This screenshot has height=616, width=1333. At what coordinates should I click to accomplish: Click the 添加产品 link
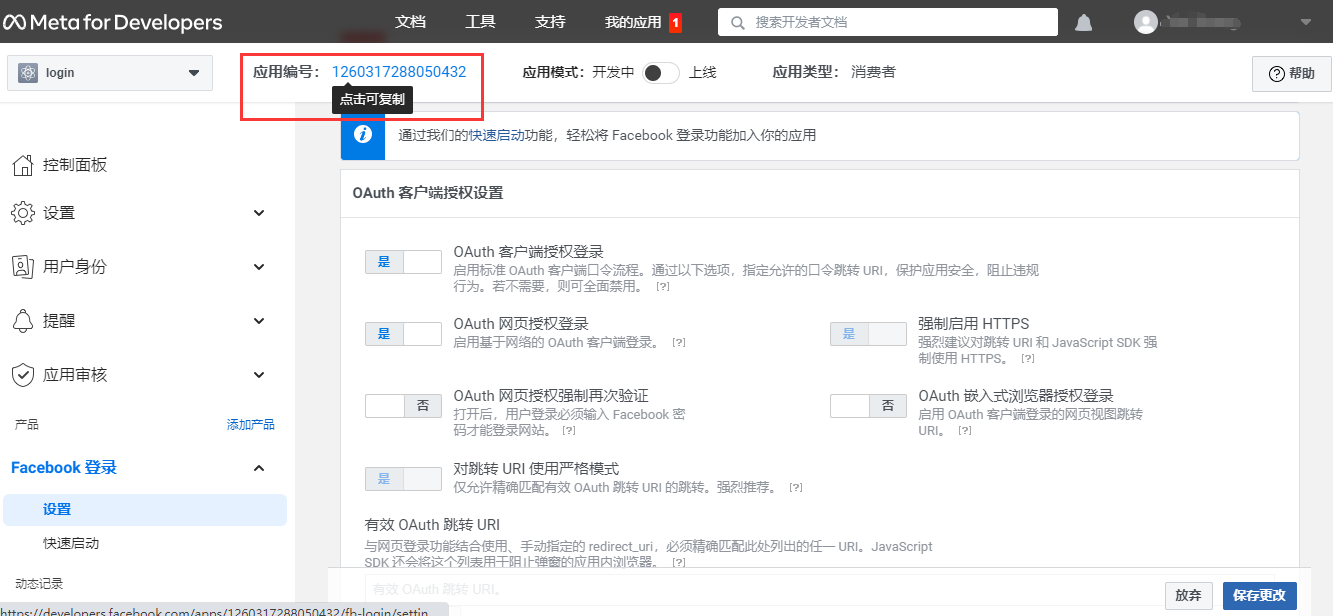click(x=250, y=425)
